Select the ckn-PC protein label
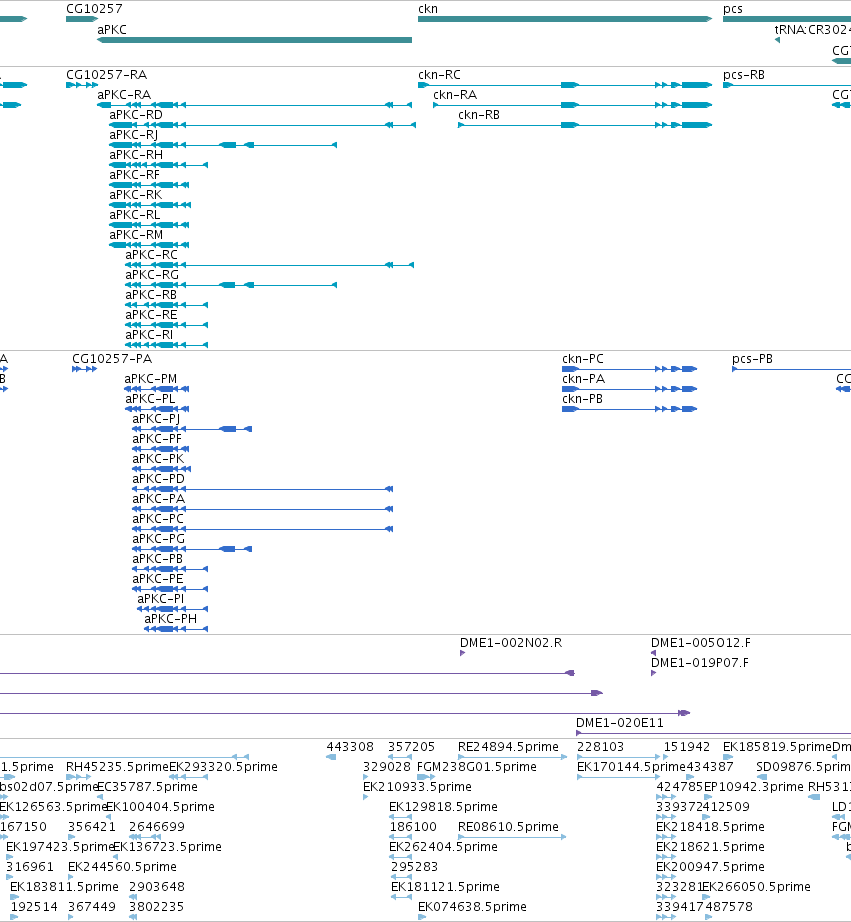This screenshot has height=922, width=851. [583, 359]
